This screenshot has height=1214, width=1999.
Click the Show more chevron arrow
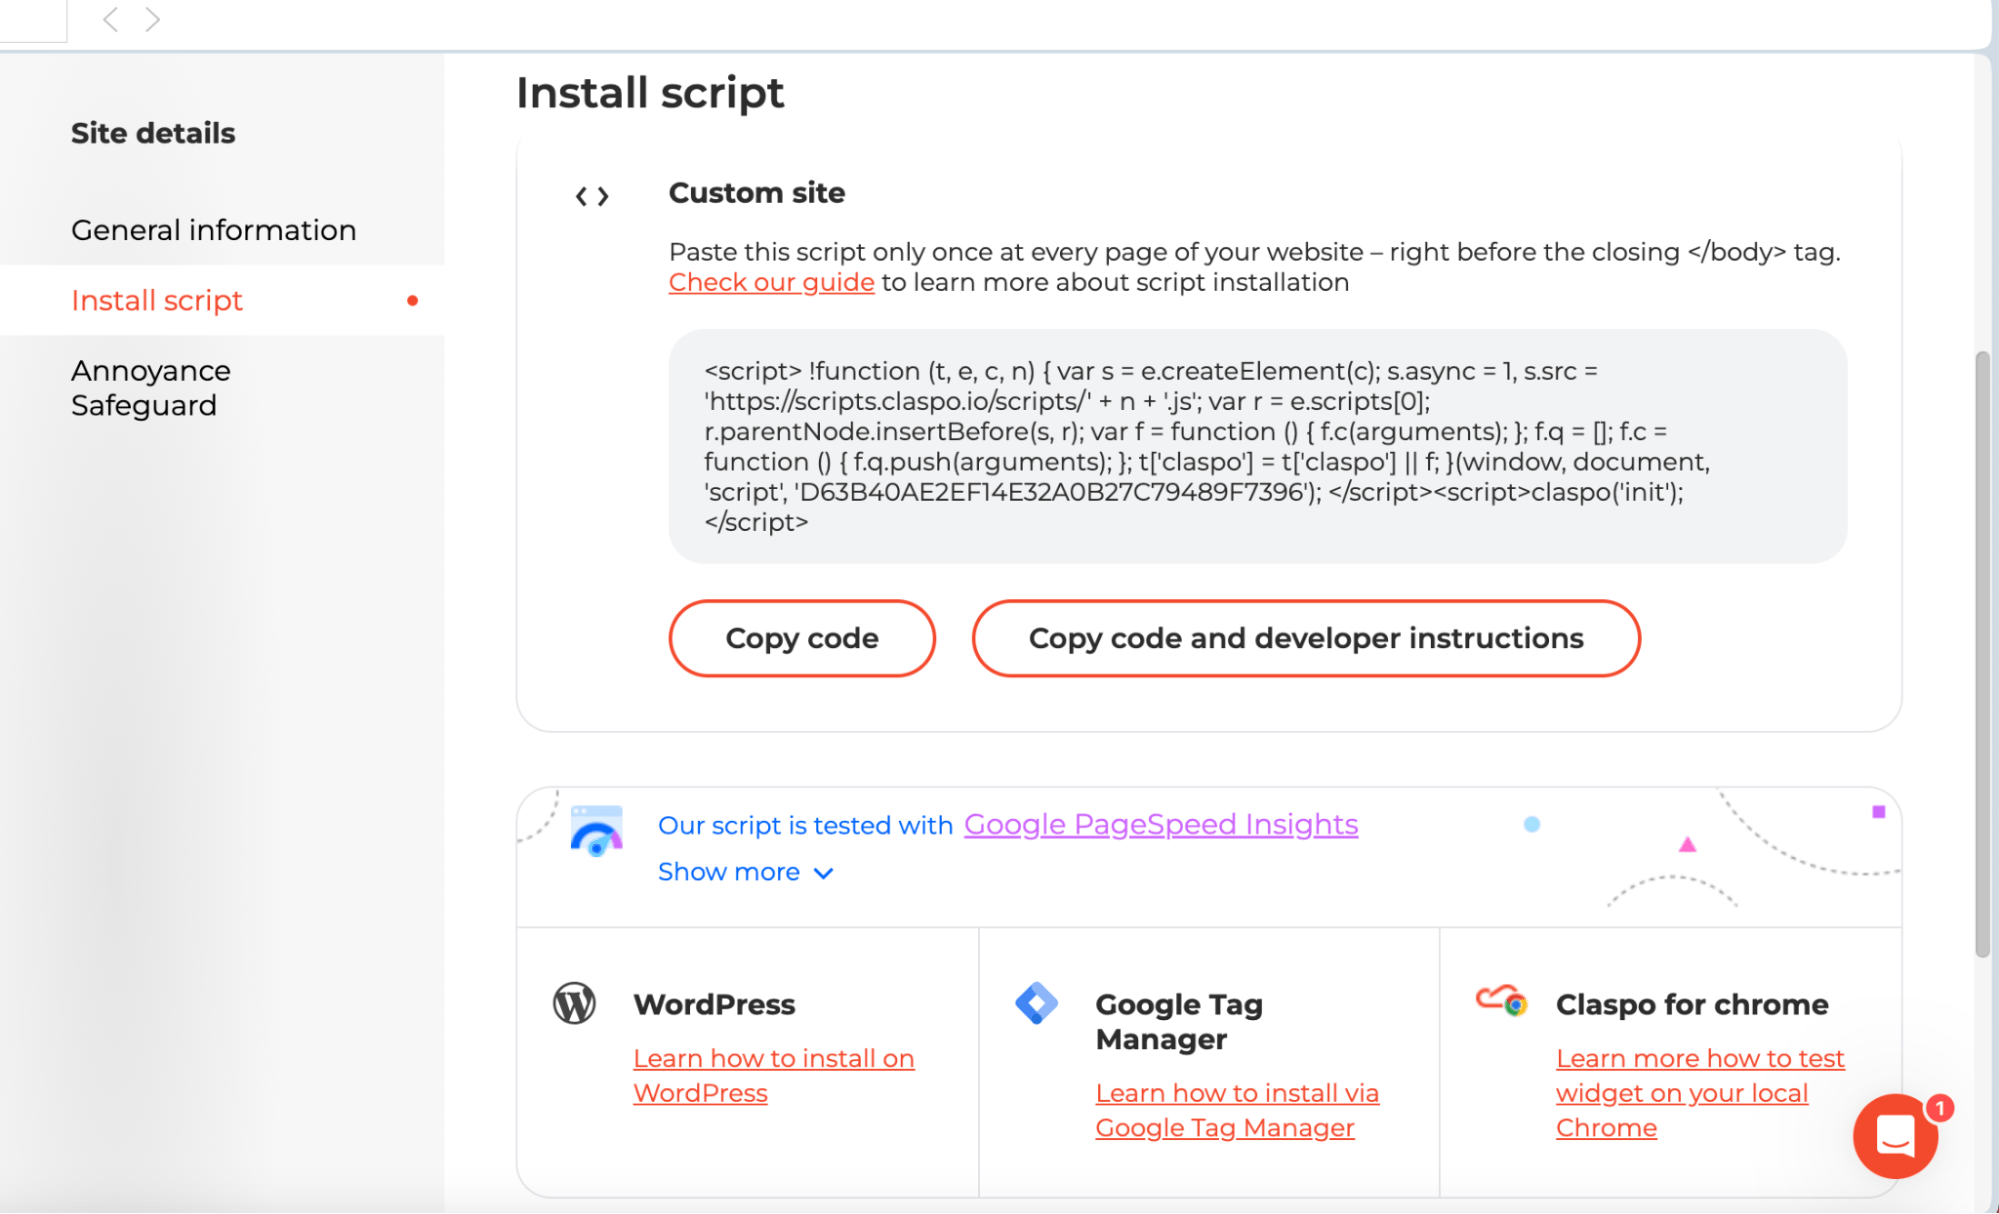(824, 873)
